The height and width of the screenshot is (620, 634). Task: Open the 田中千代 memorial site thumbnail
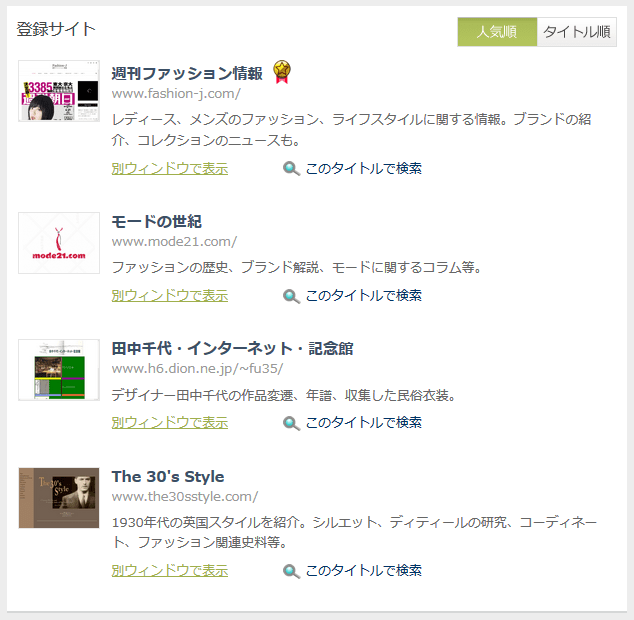59,370
